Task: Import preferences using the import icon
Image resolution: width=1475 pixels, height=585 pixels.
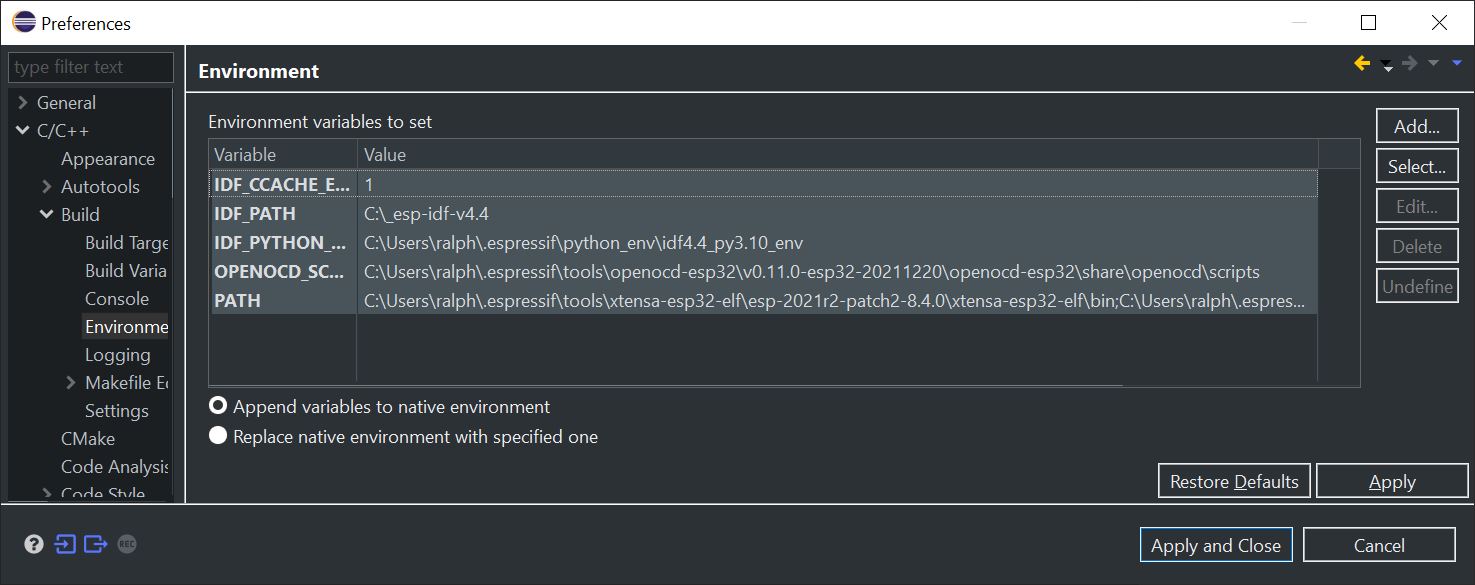Action: (65, 543)
